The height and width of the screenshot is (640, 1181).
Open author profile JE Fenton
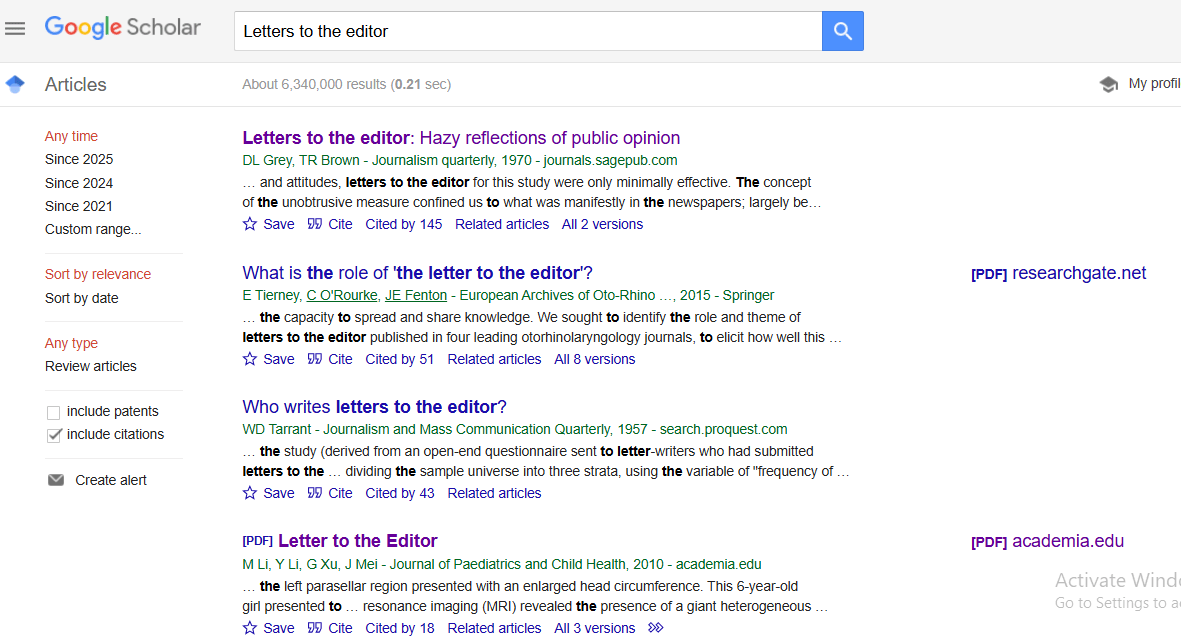pyautogui.click(x=416, y=295)
